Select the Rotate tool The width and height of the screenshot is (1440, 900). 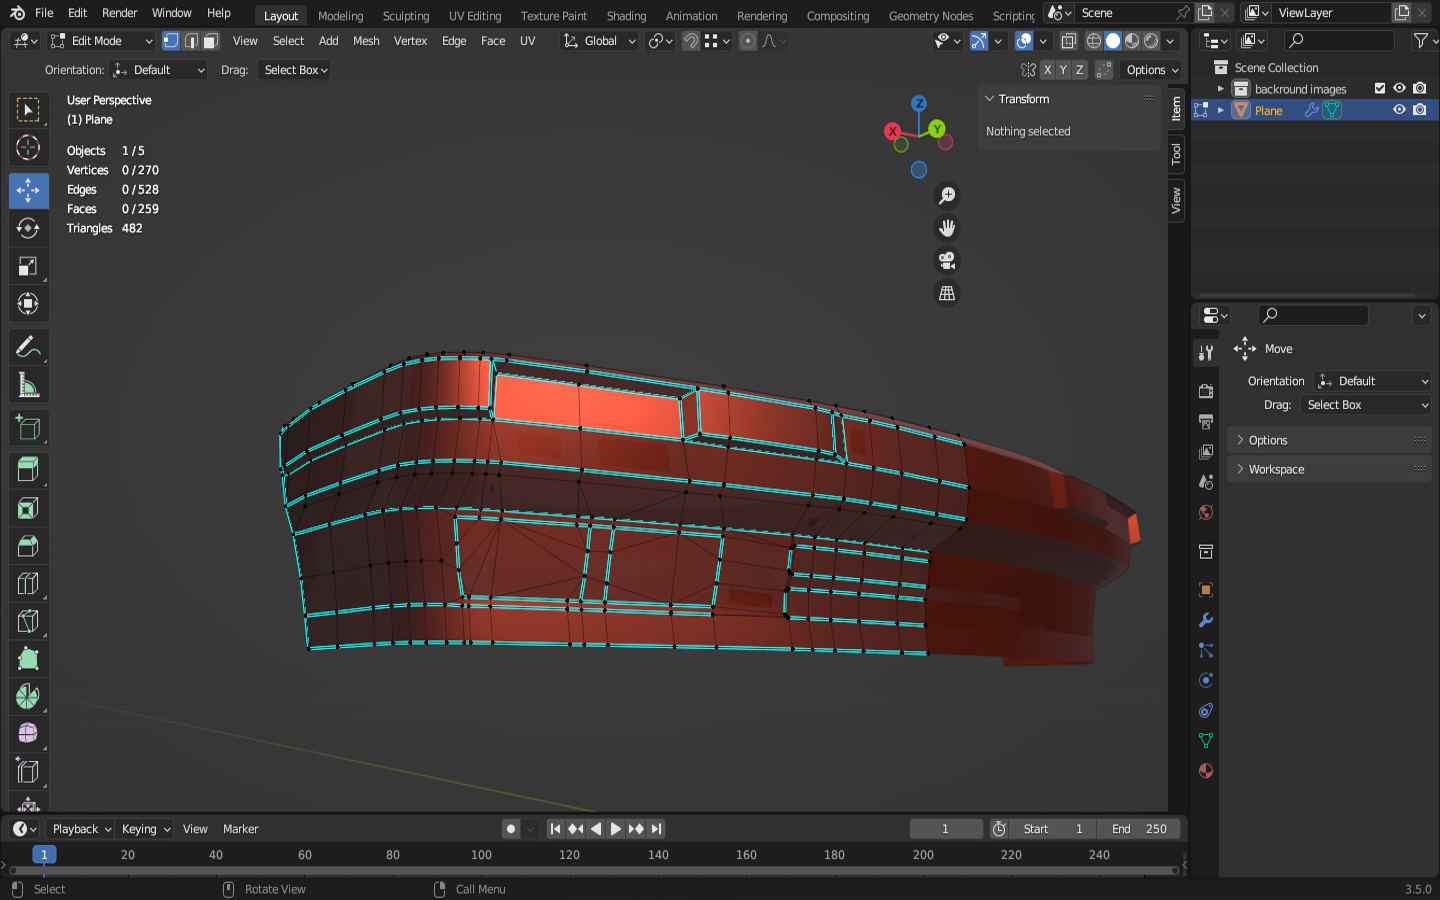pyautogui.click(x=28, y=228)
